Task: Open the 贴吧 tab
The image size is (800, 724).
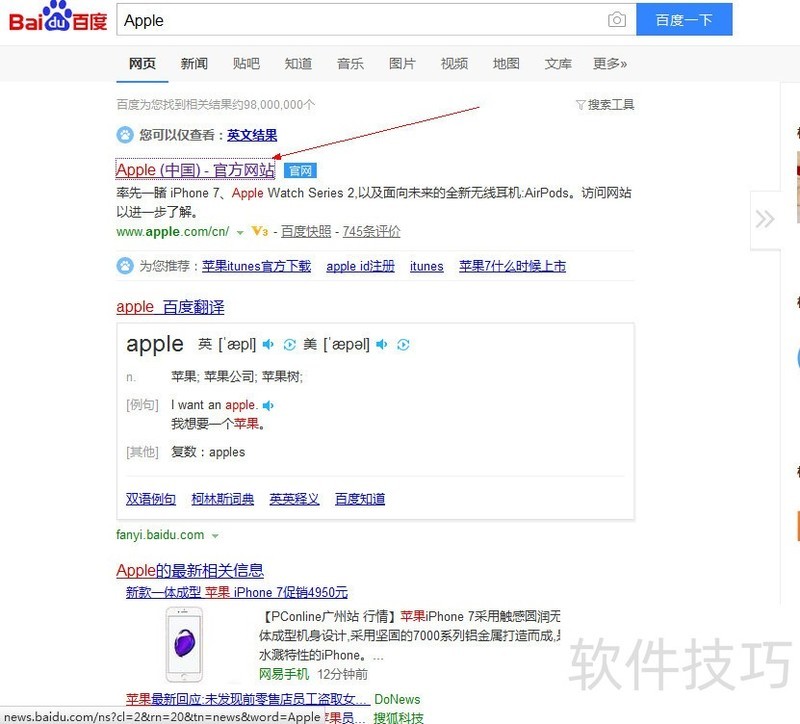Action: tap(246, 64)
